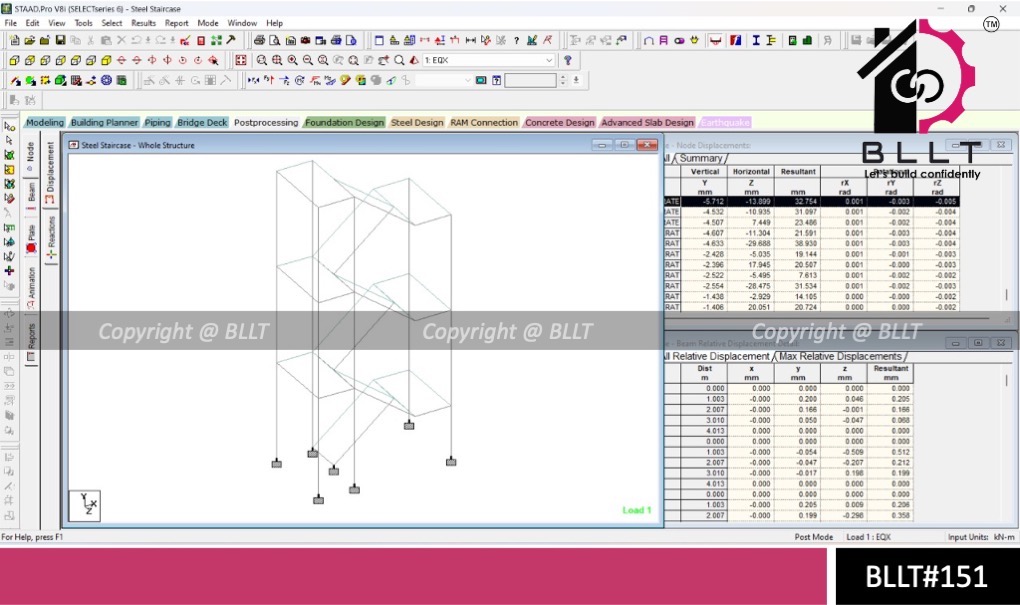Click the Display Whole Structure icon
The width and height of the screenshot is (1020, 605).
pos(241,60)
